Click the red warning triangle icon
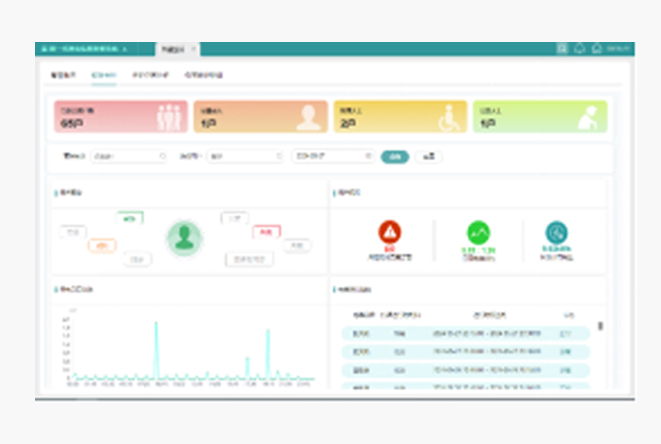The width and height of the screenshot is (661, 444). [x=390, y=232]
